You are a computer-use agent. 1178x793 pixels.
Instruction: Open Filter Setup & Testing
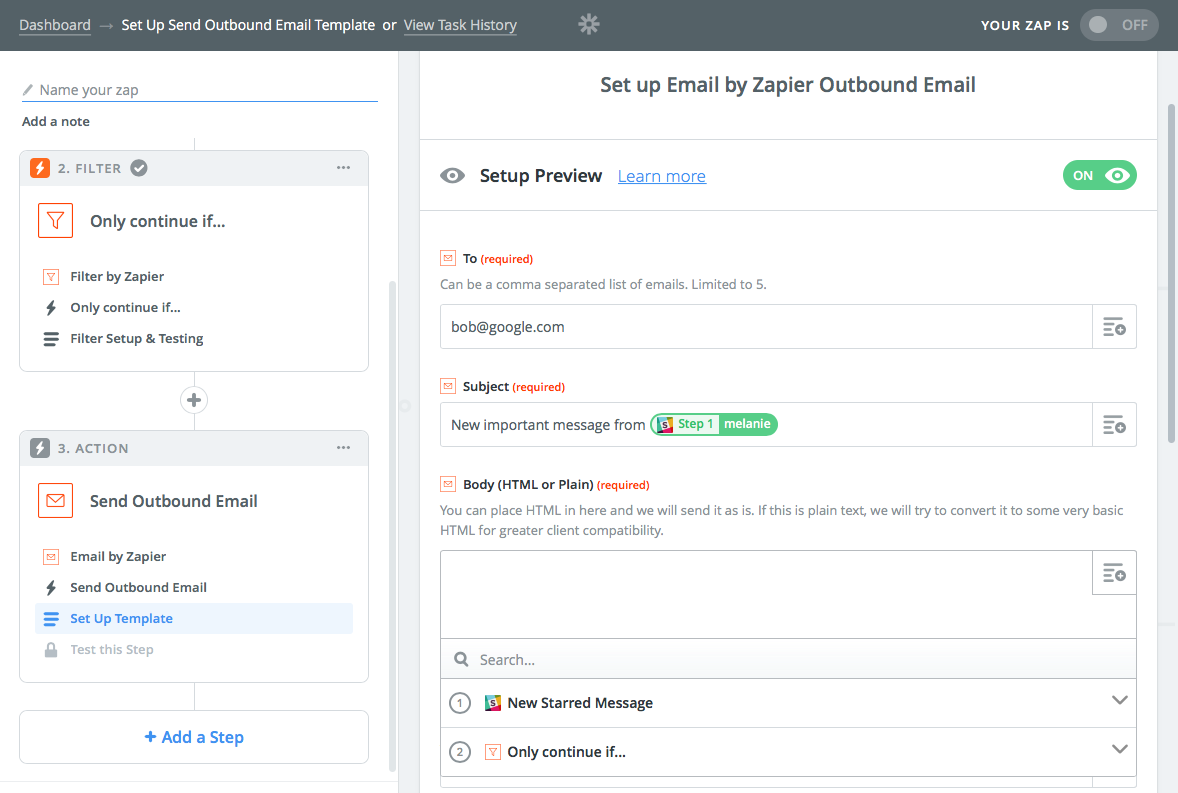[137, 339]
